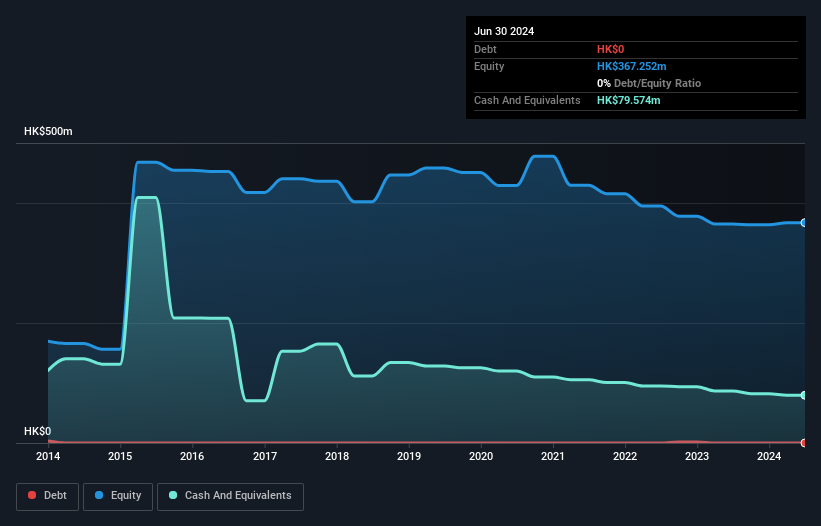The height and width of the screenshot is (526, 821).
Task: Click the tooltip Debt value HK$0
Action: pyautogui.click(x=611, y=49)
